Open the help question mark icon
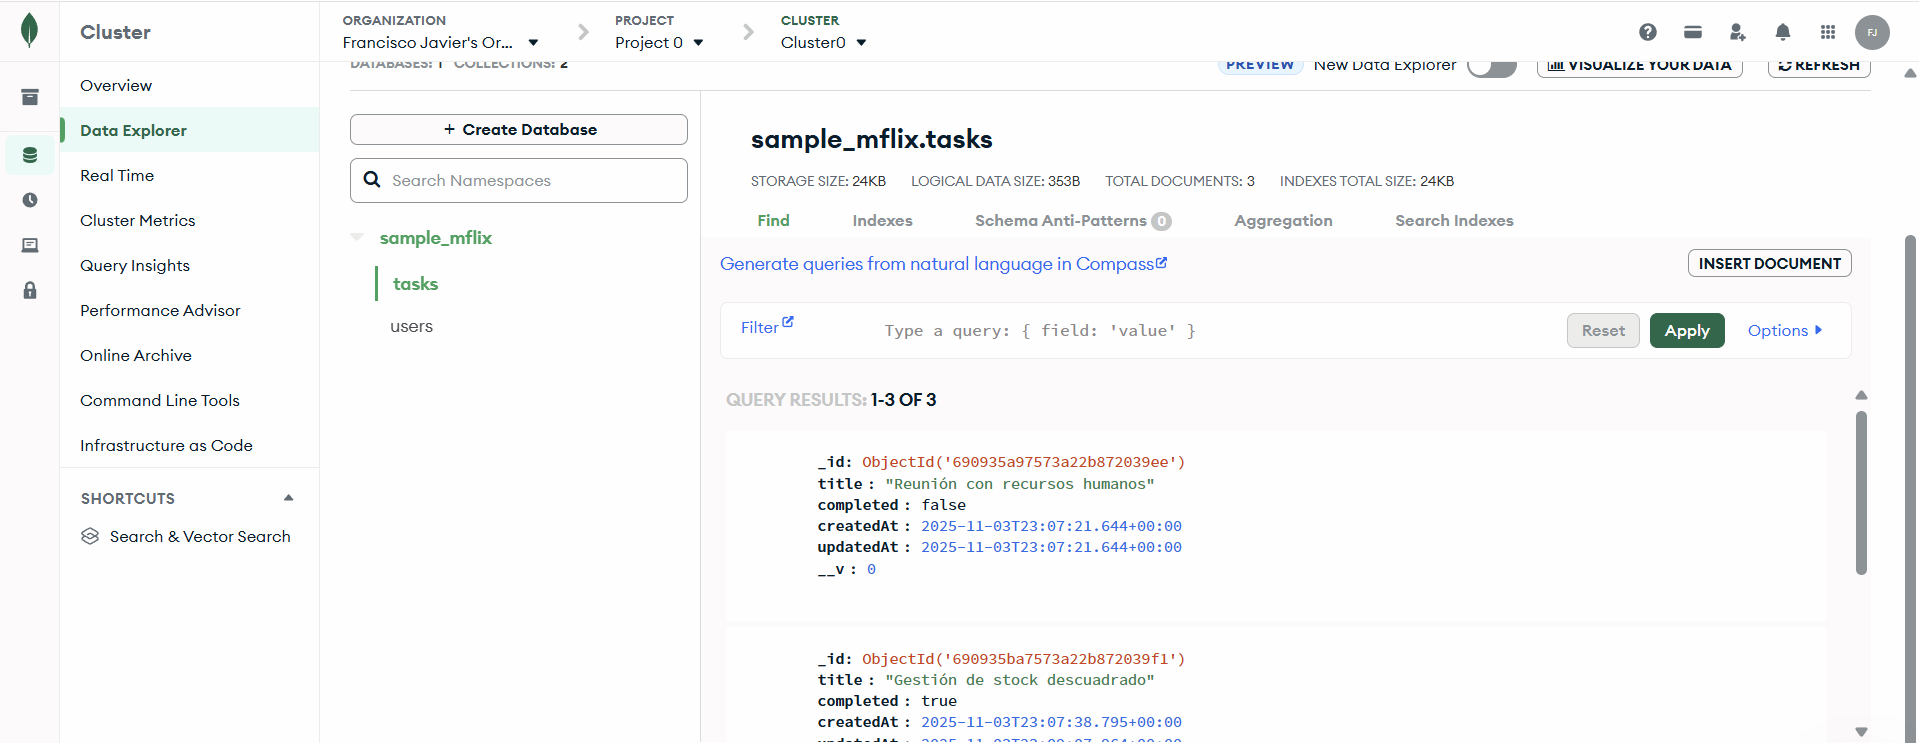Image resolution: width=1919 pixels, height=743 pixels. (1648, 32)
